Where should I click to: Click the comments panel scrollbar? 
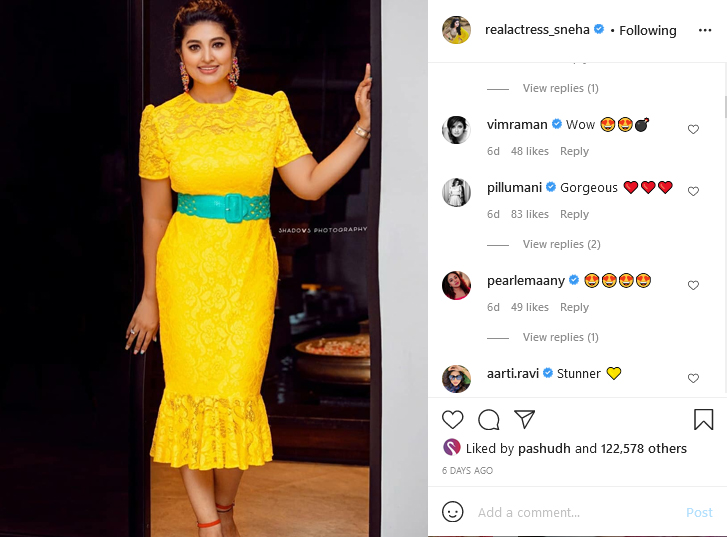[725, 107]
